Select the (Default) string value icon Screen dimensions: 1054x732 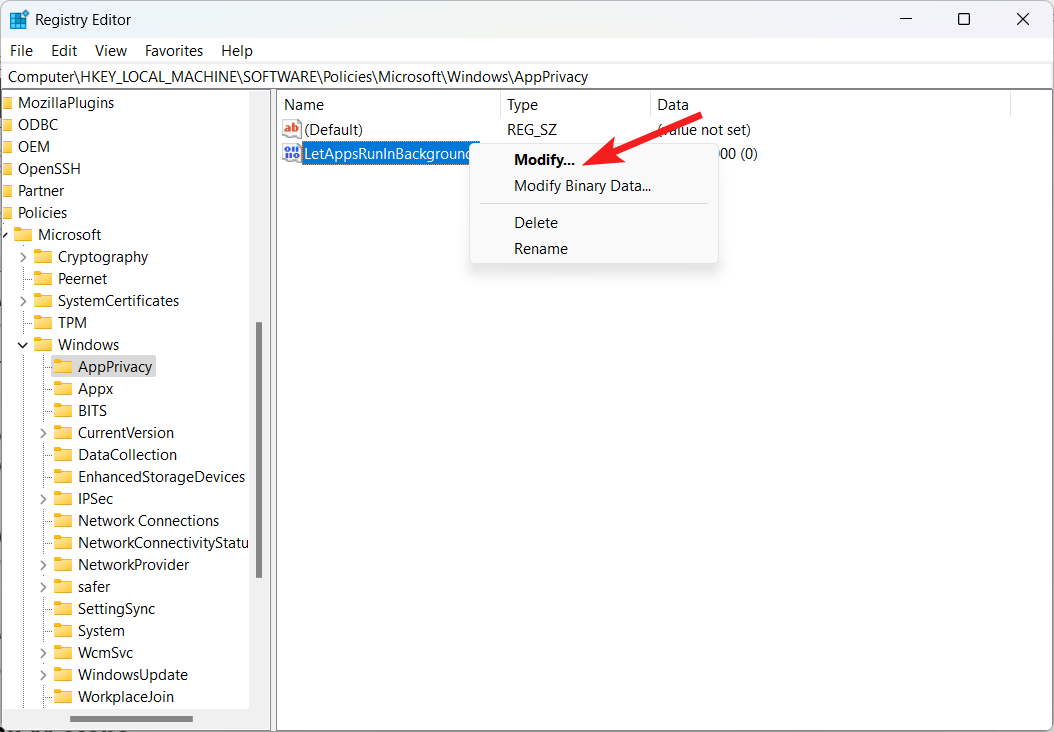[x=292, y=129]
